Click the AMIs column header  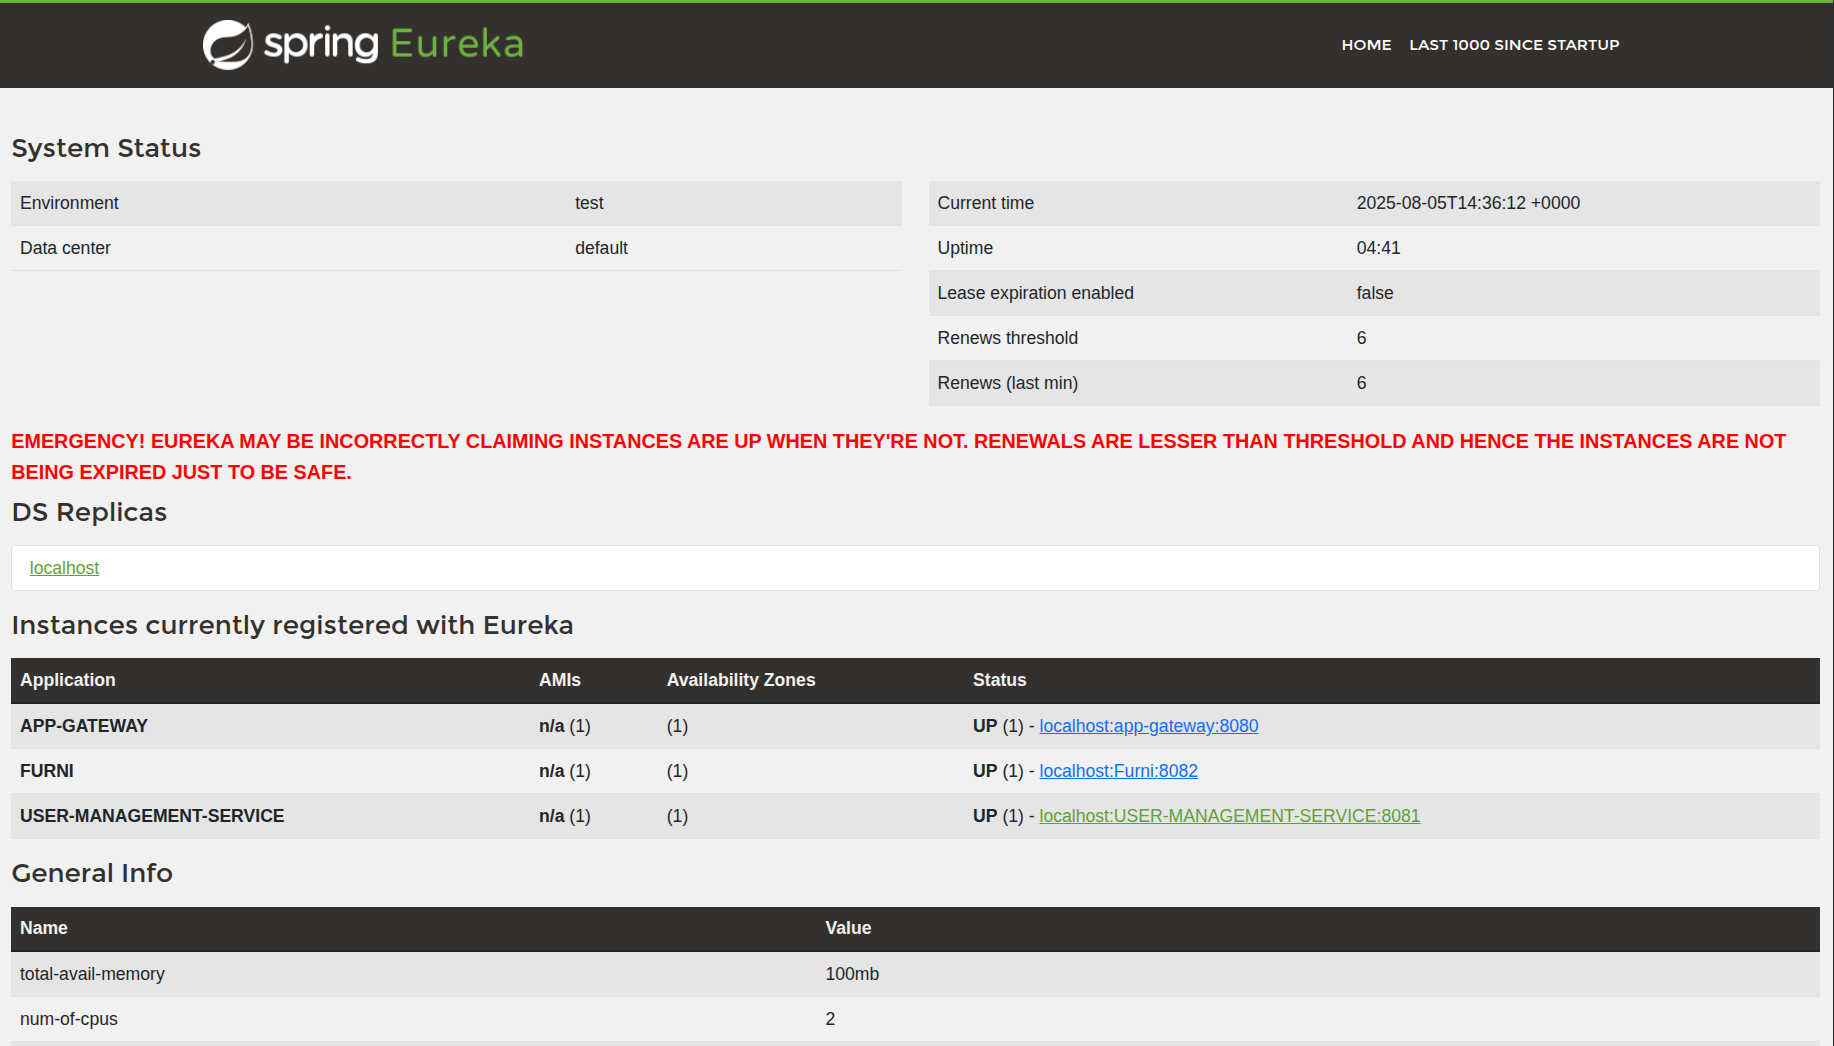click(x=559, y=680)
